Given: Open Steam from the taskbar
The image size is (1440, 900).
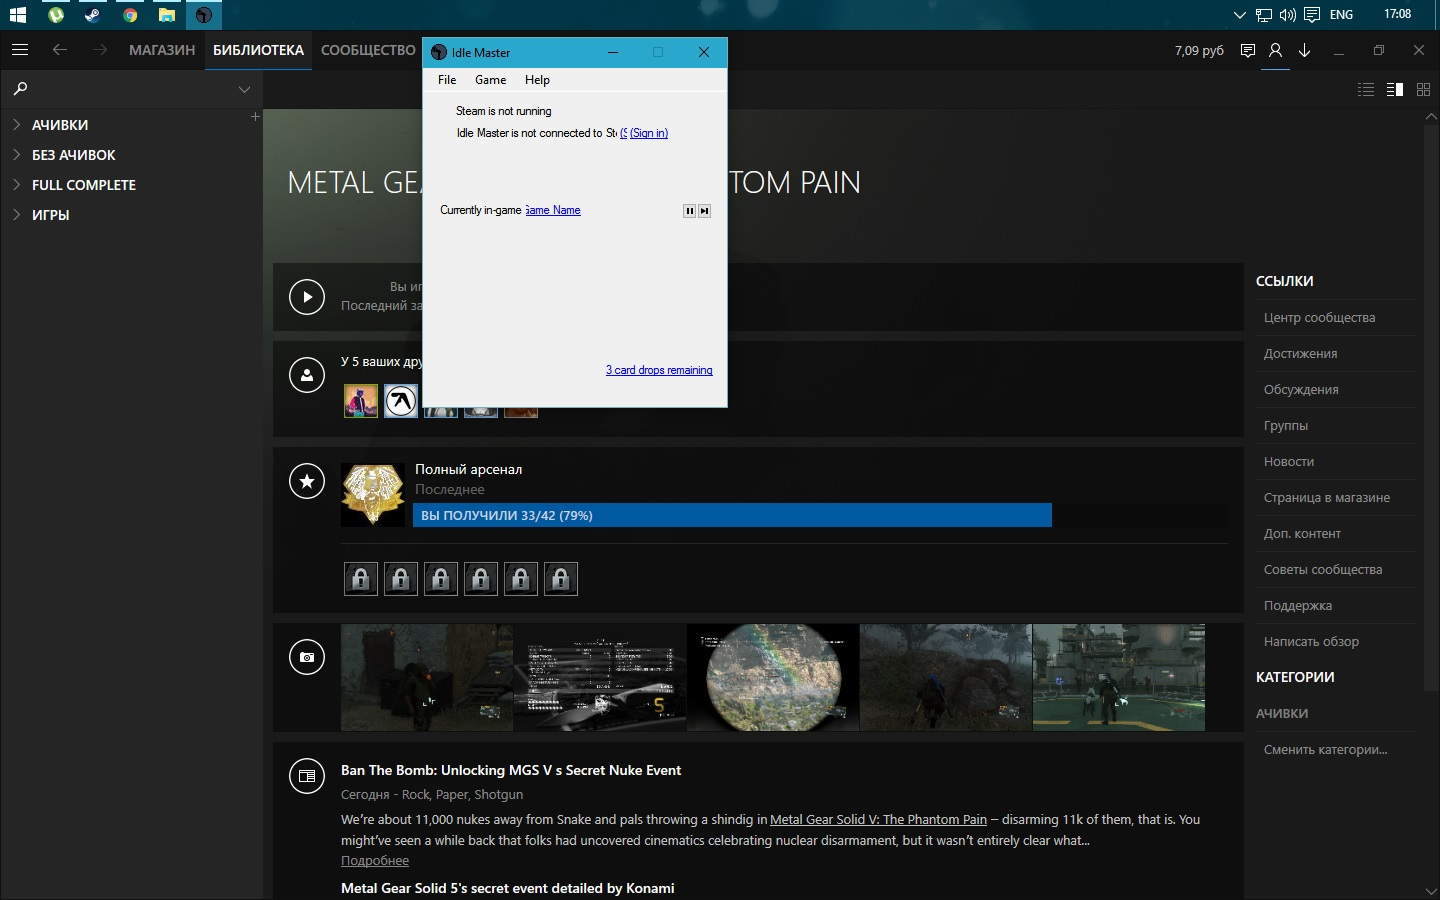Looking at the screenshot, I should coord(92,15).
